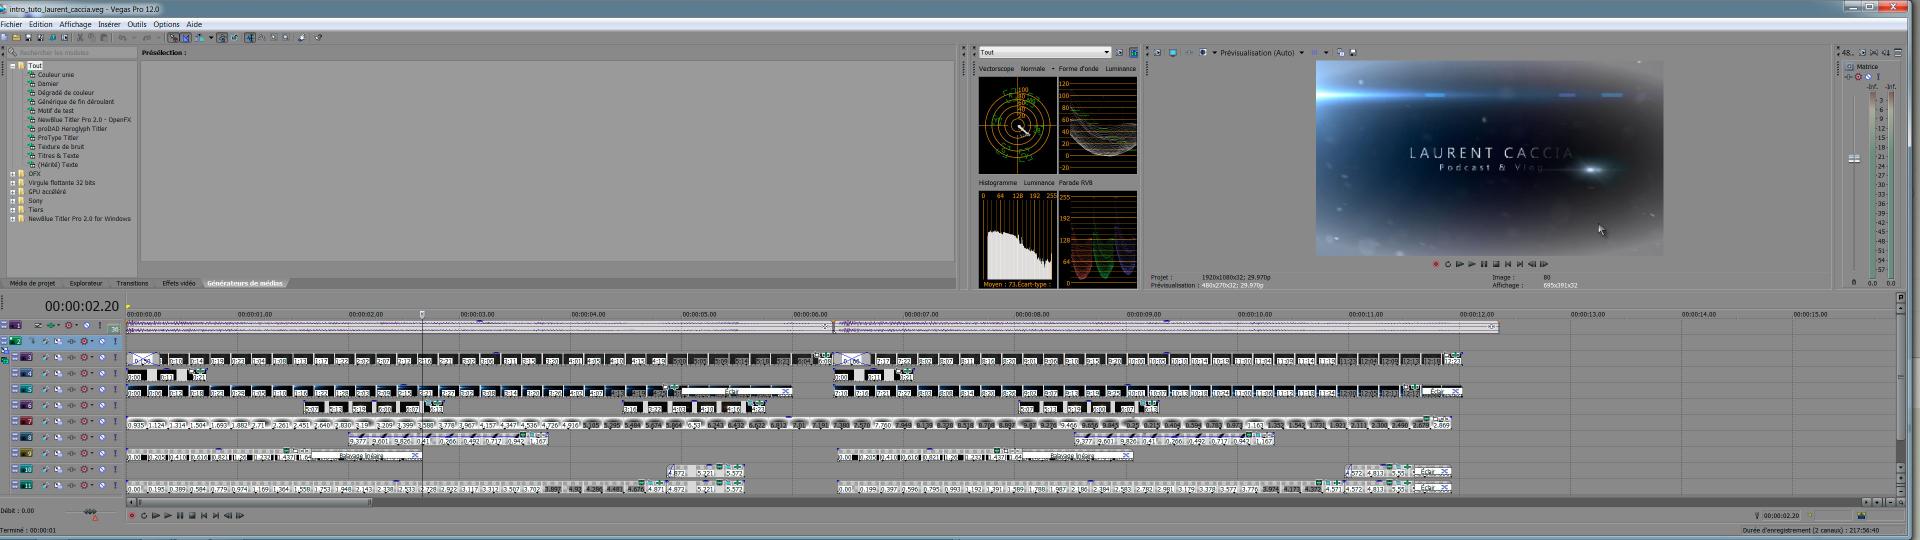
Task: Click Preview on External Monitor icon
Action: [x=1173, y=52]
